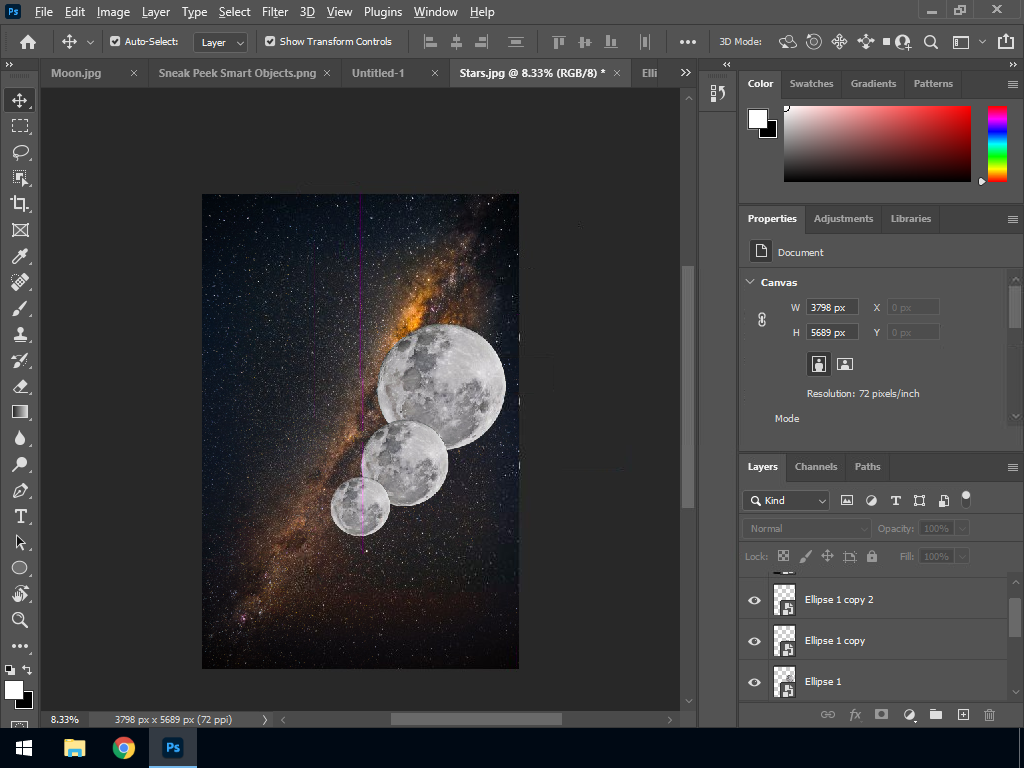The height and width of the screenshot is (768, 1024).
Task: Open the Kind filter dropdown
Action: point(786,500)
